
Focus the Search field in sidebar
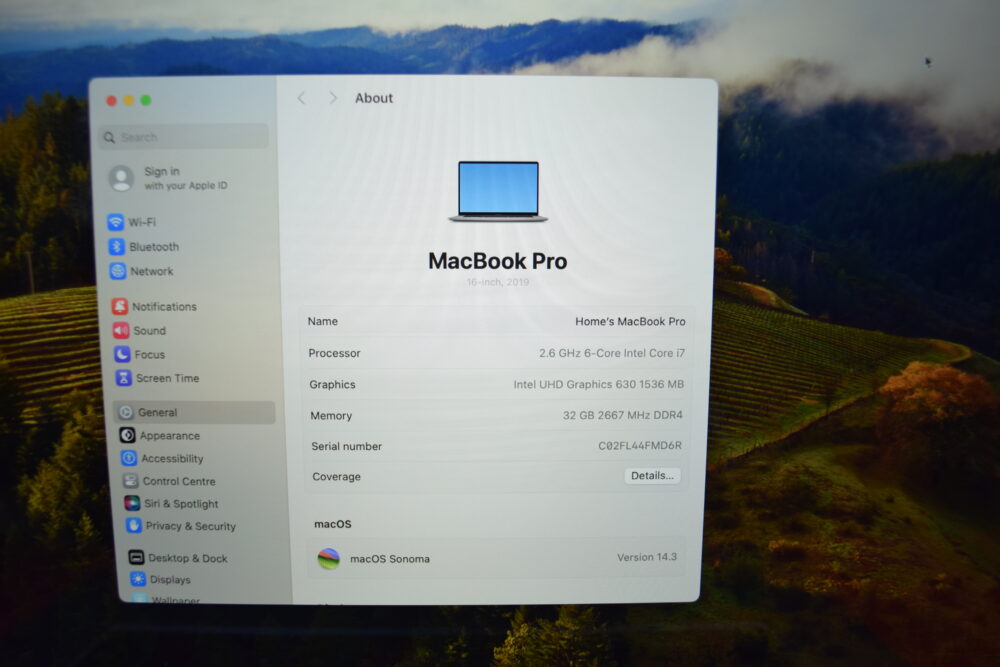point(184,137)
